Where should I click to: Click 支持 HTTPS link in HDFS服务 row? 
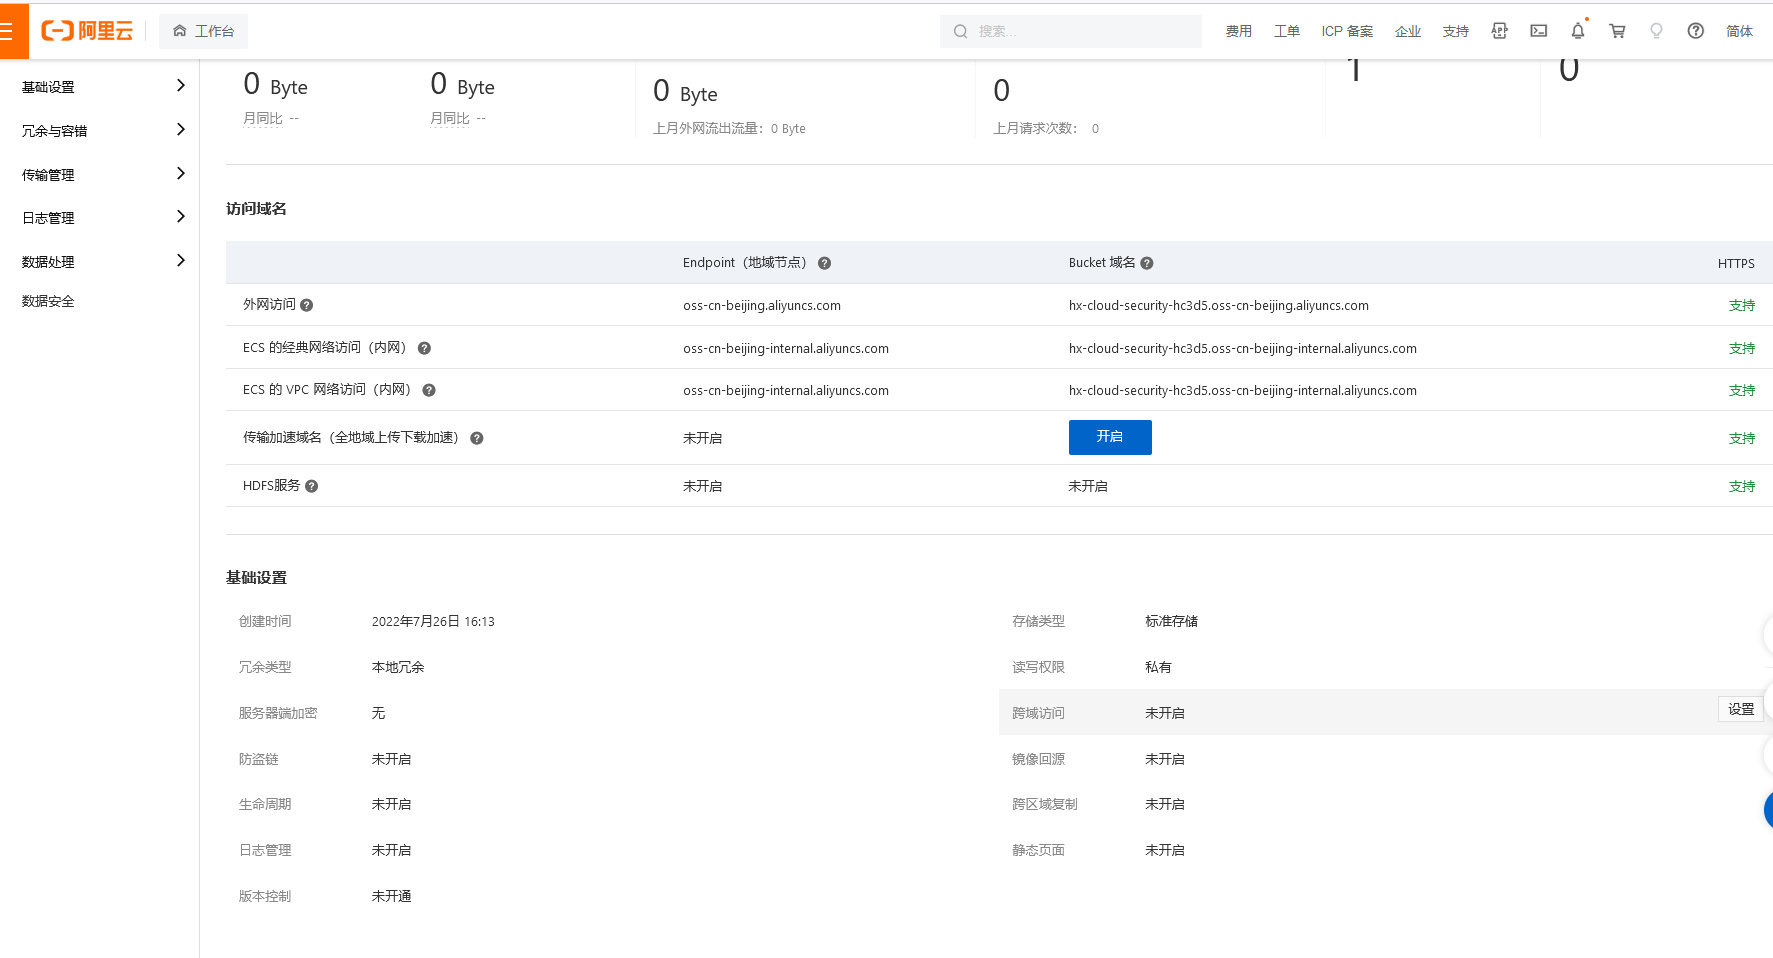1742,486
